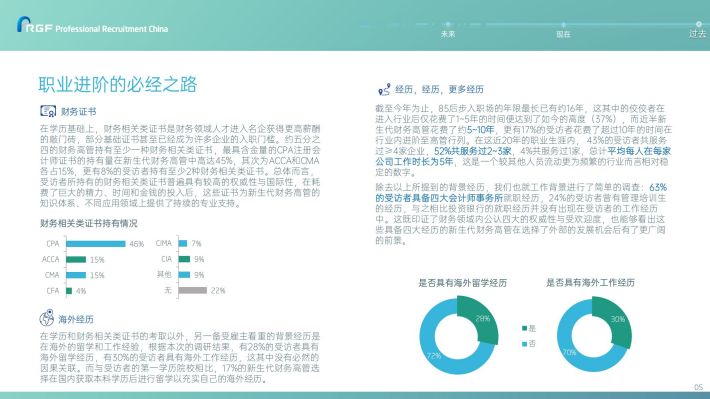The image size is (710, 399).
Task: Click the CPA 46% bar
Action: tap(96, 244)
